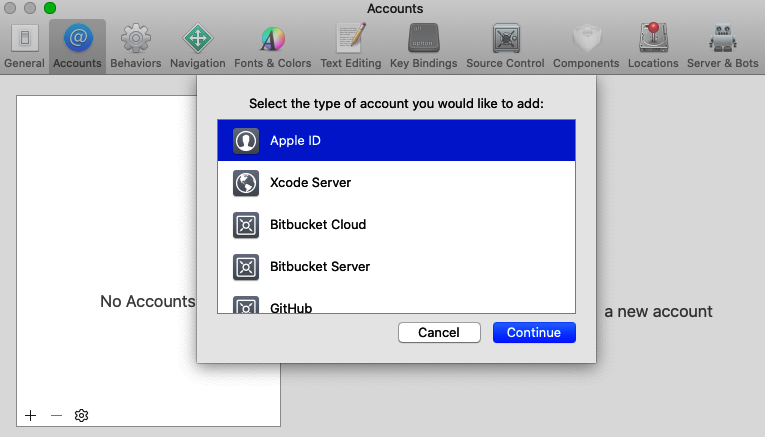Open the accounts gear action menu
The width and height of the screenshot is (765, 437).
click(81, 415)
